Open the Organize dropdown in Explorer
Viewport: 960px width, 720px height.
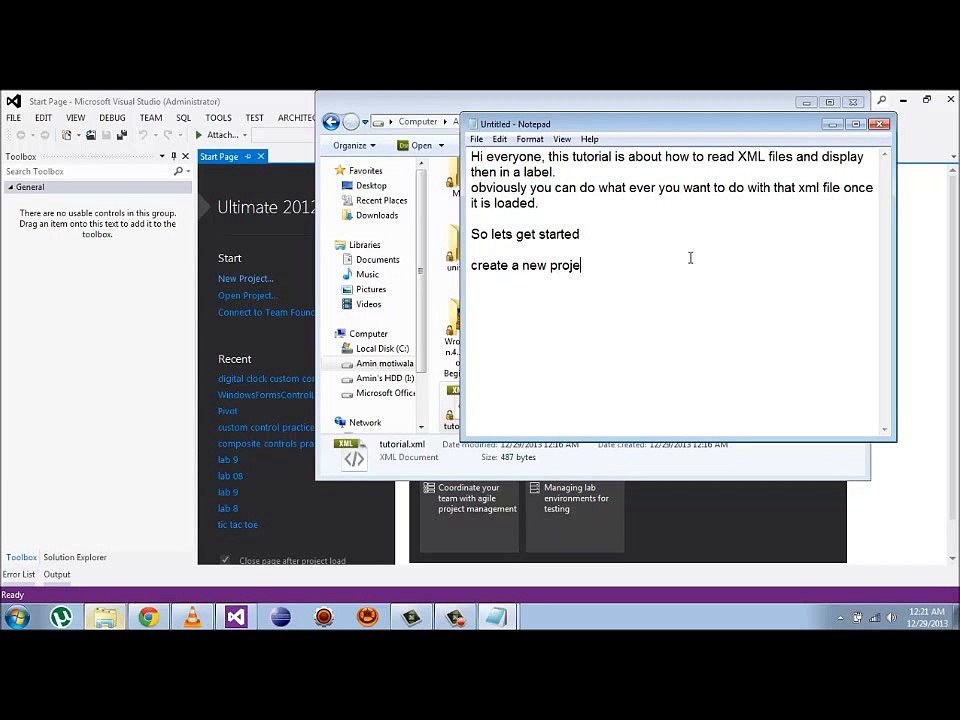click(x=354, y=146)
